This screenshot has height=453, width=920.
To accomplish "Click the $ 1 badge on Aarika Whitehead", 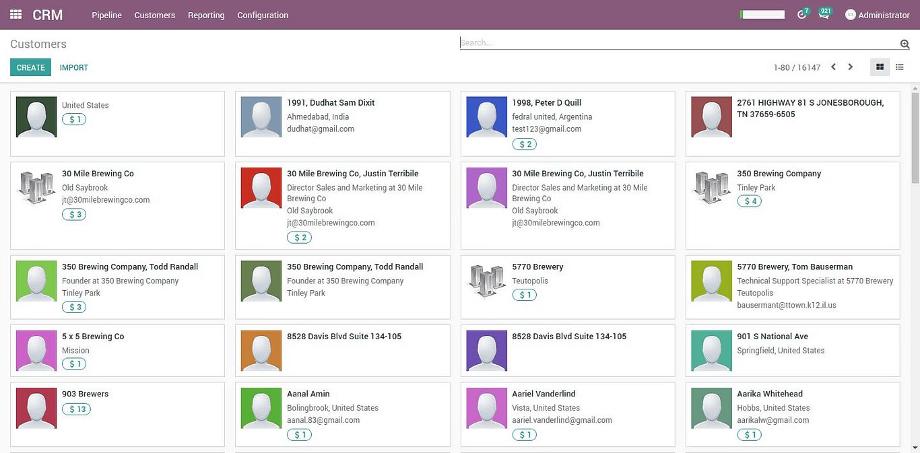I will [x=749, y=435].
